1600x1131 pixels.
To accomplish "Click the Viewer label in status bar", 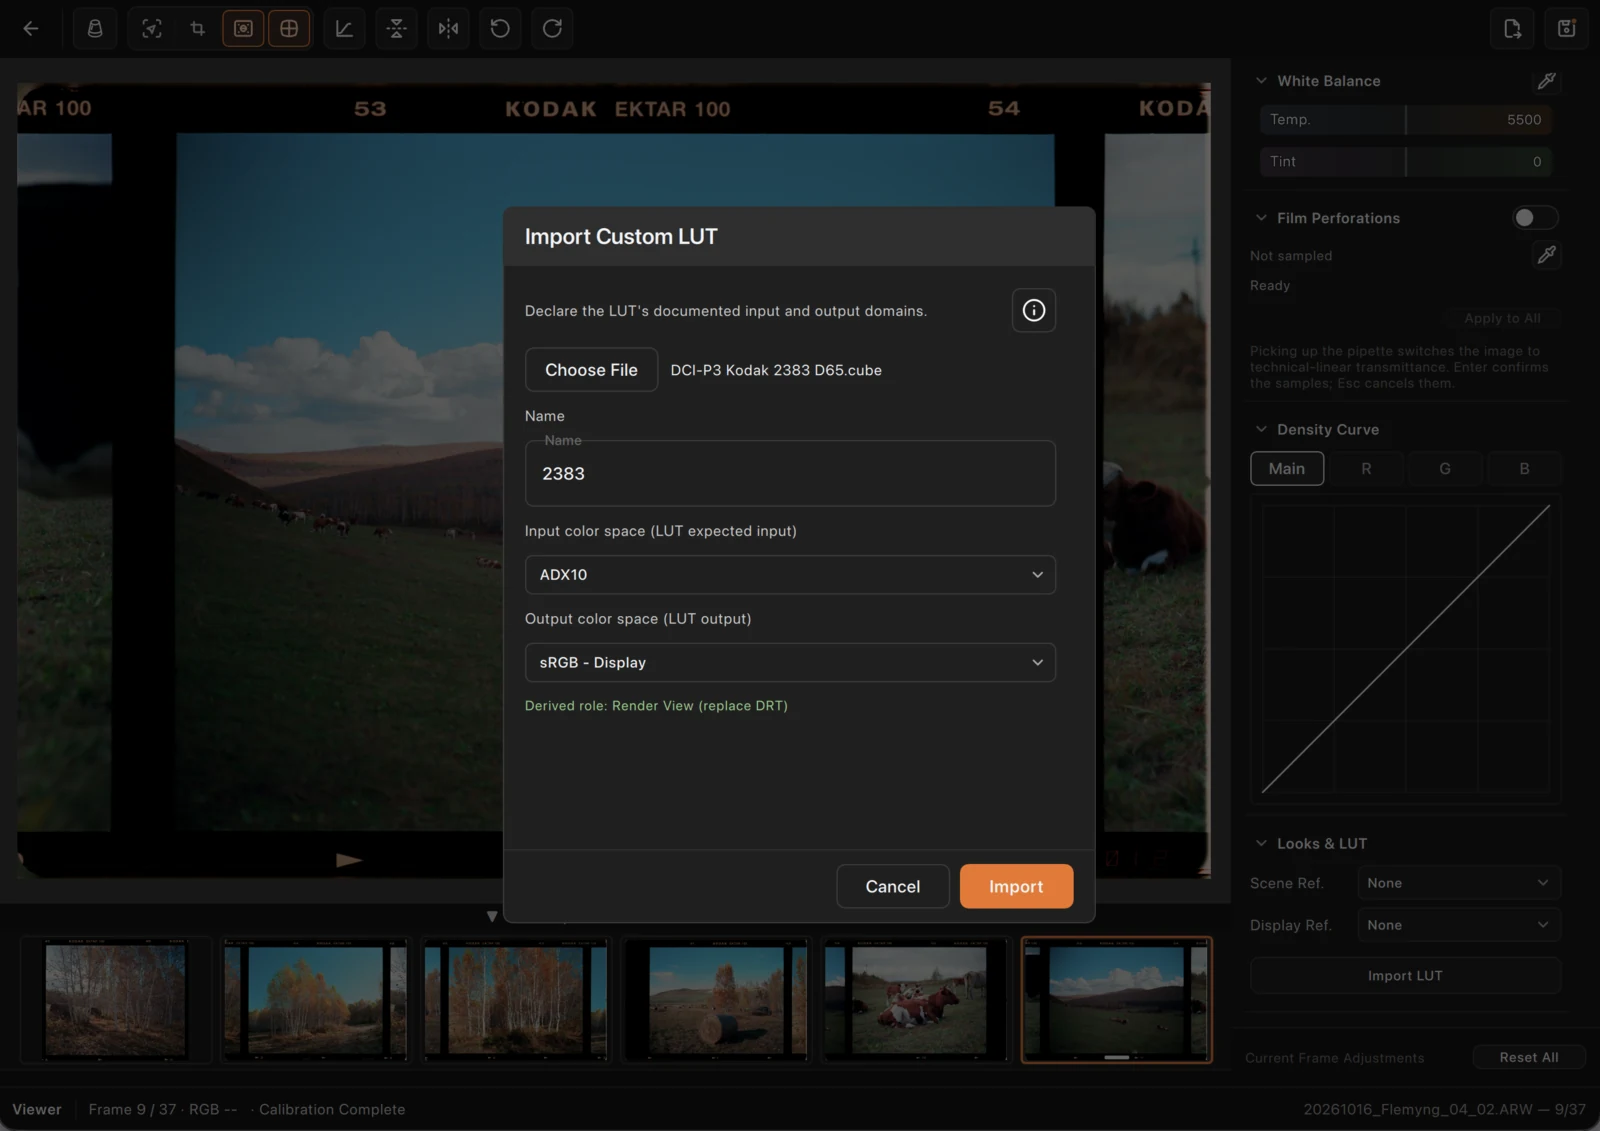I will 37,1109.
